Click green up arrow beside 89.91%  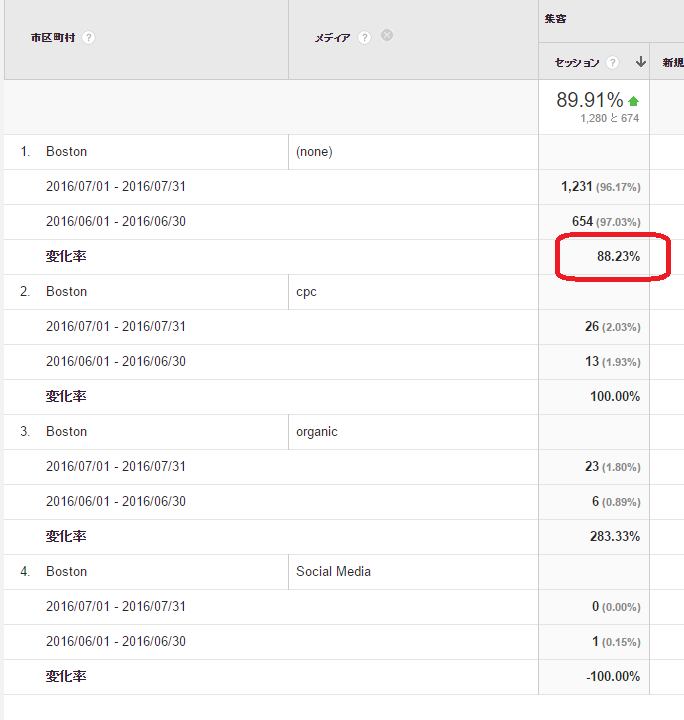tap(633, 101)
